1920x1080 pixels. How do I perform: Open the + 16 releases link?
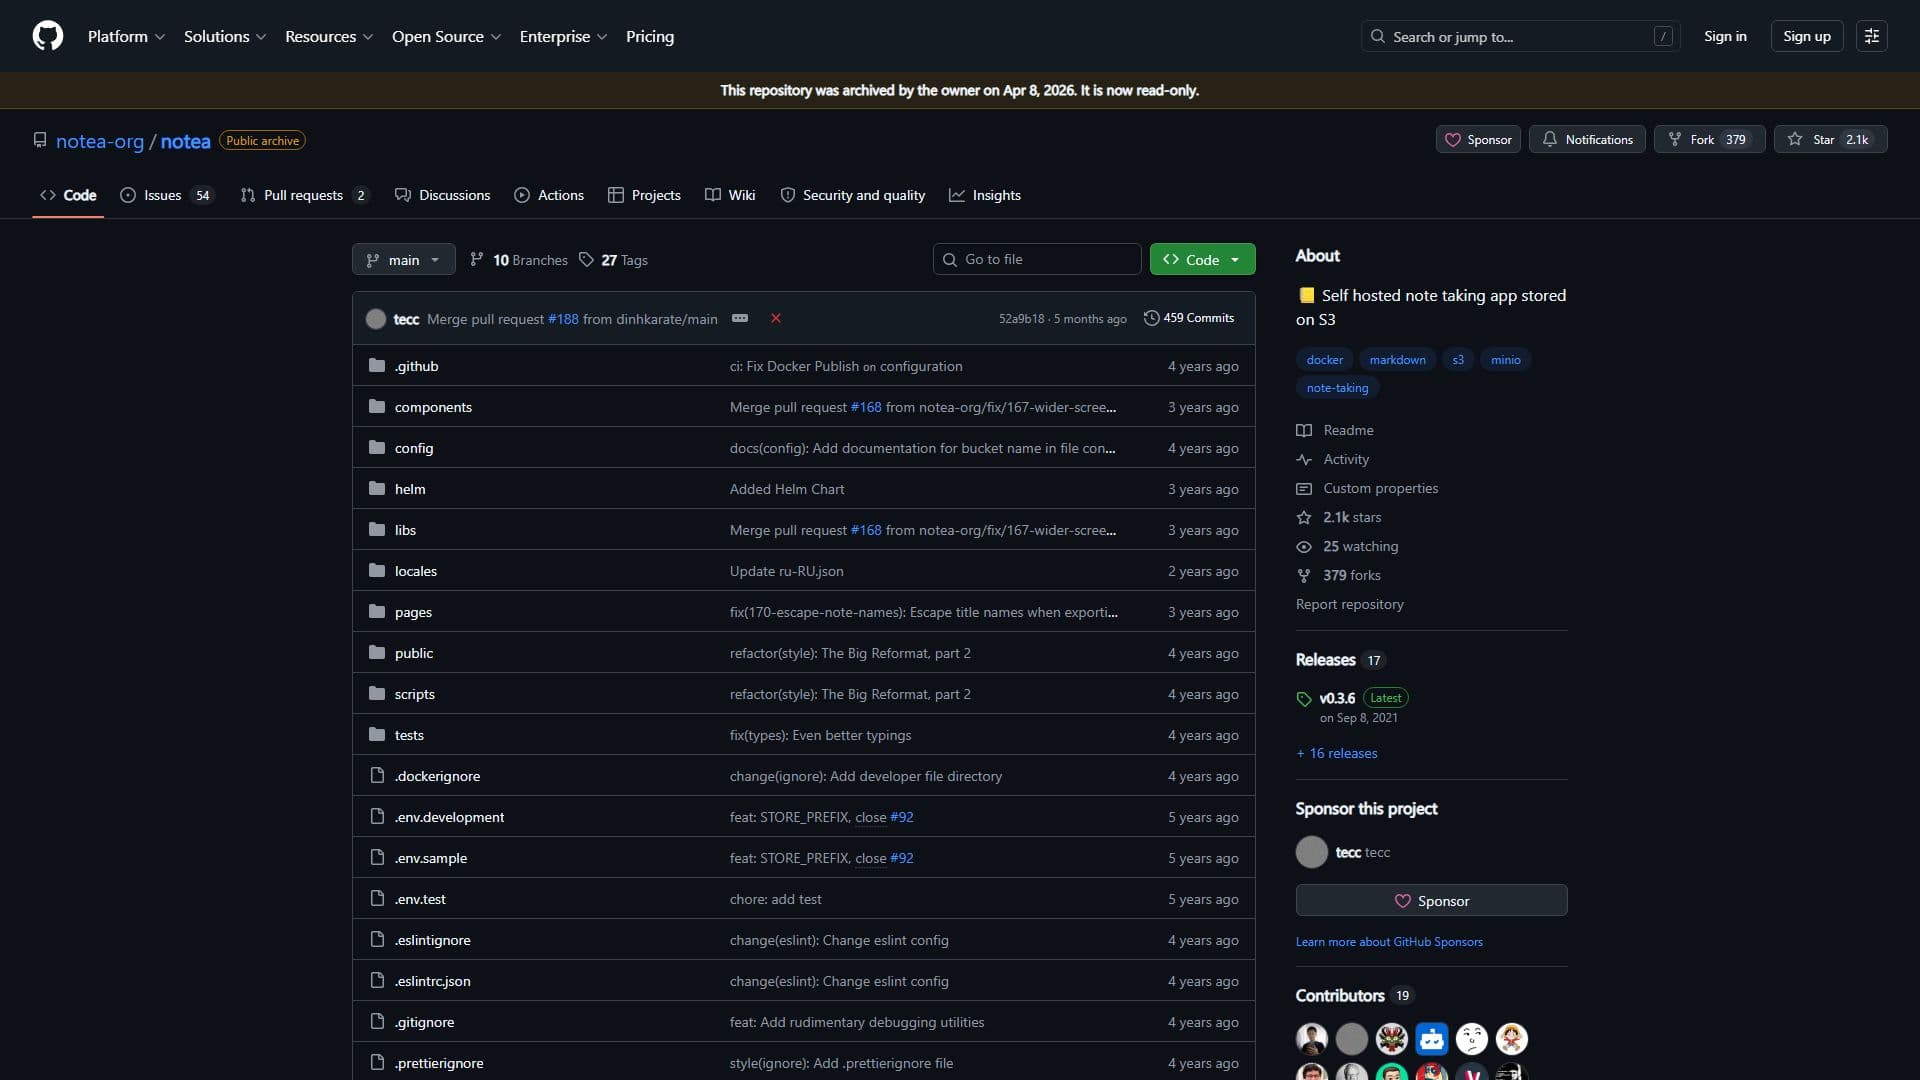click(1337, 753)
